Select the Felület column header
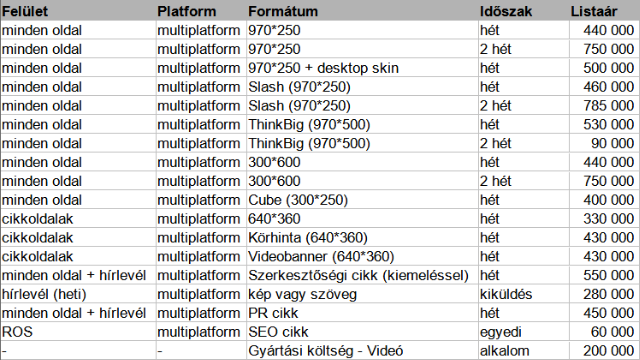This screenshot has width=640, height=360. (x=78, y=11)
